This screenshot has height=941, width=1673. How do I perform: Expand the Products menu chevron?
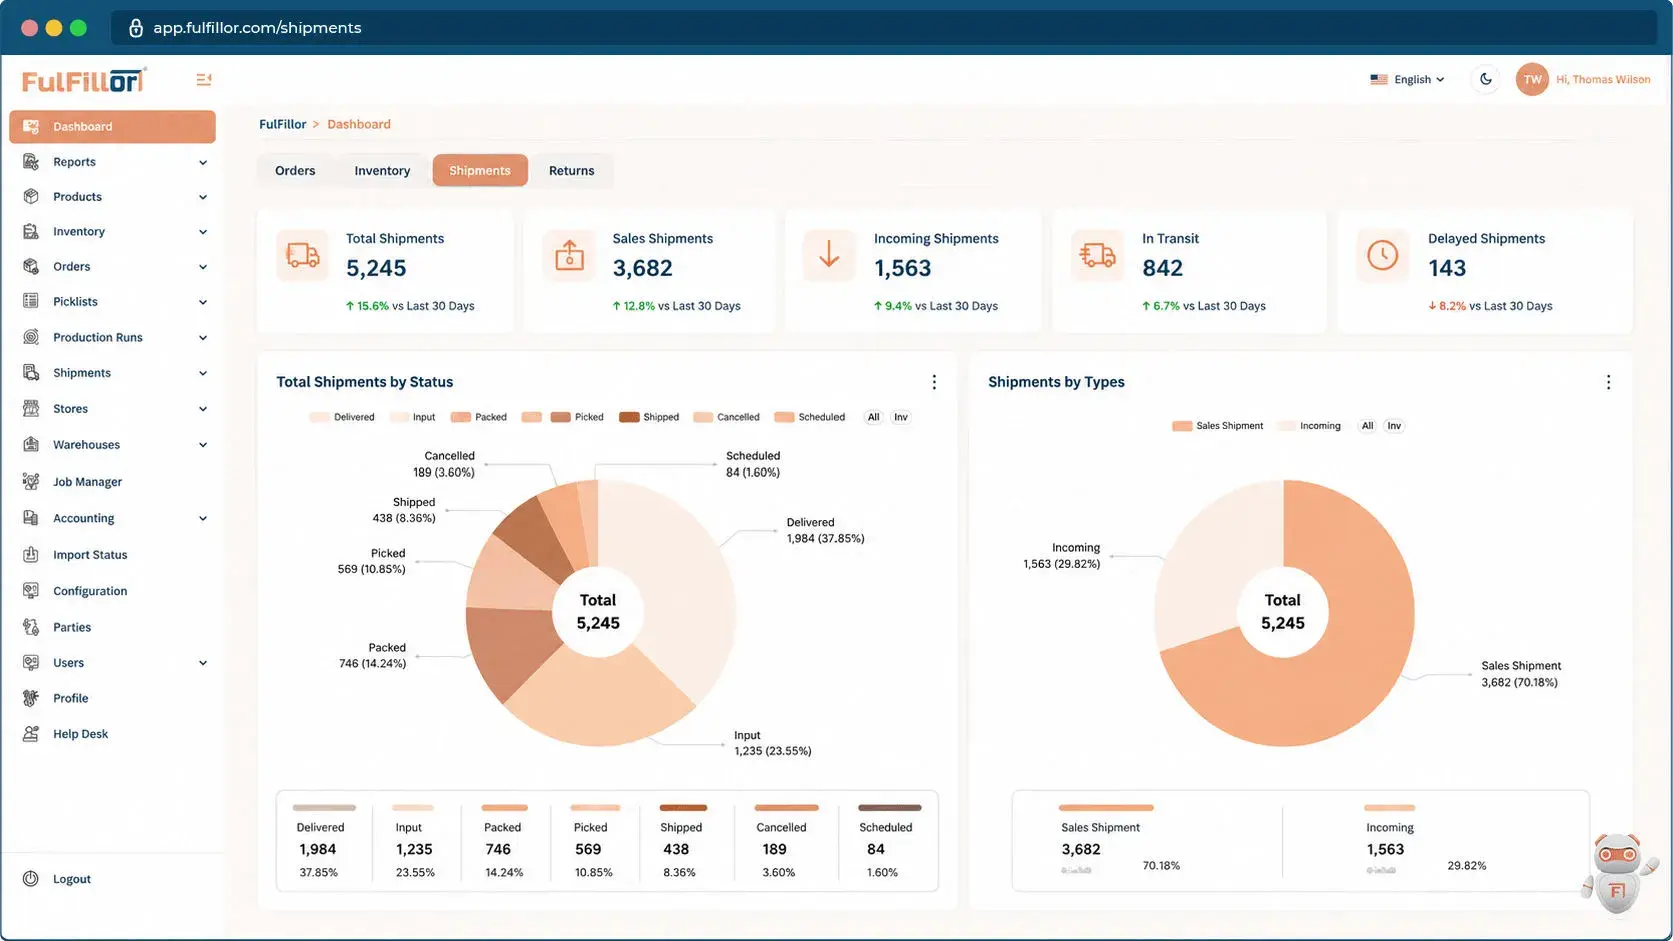point(203,197)
